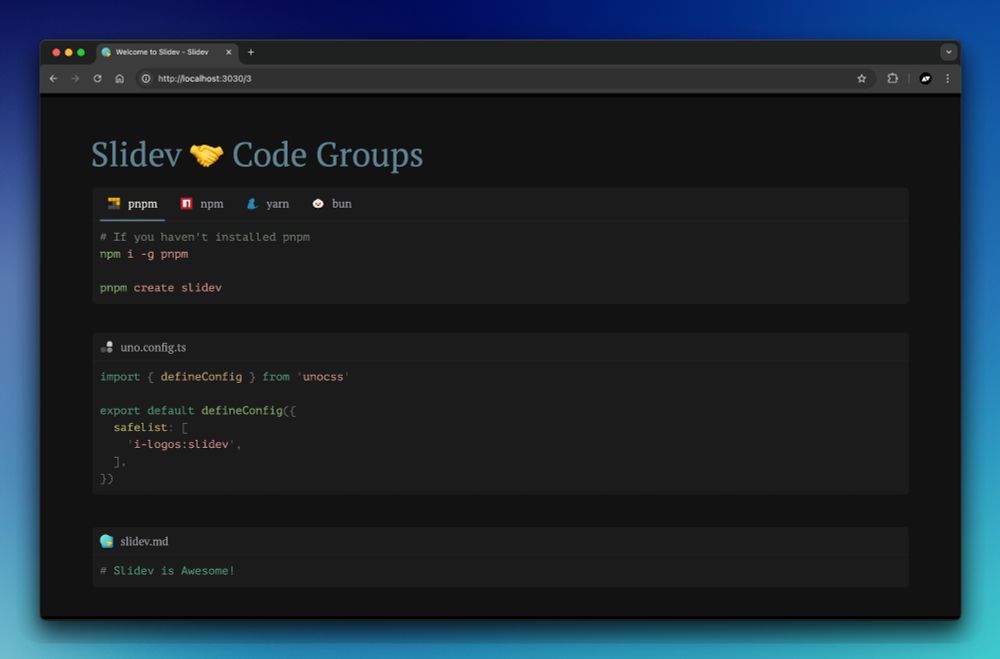Click the 'export default defineConfig' line
Screen dimensions: 1000x659
click(198, 410)
